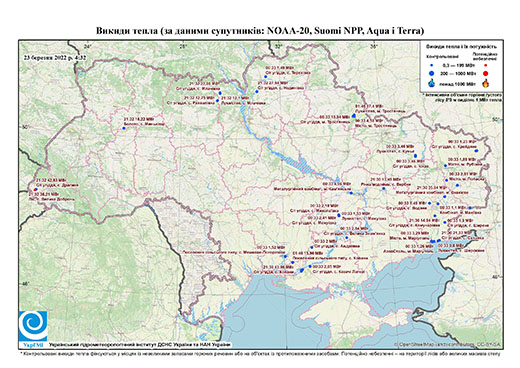520x368 pixels.
Task: Click the 200 — 1000 MW legend label
Action: click(459, 73)
